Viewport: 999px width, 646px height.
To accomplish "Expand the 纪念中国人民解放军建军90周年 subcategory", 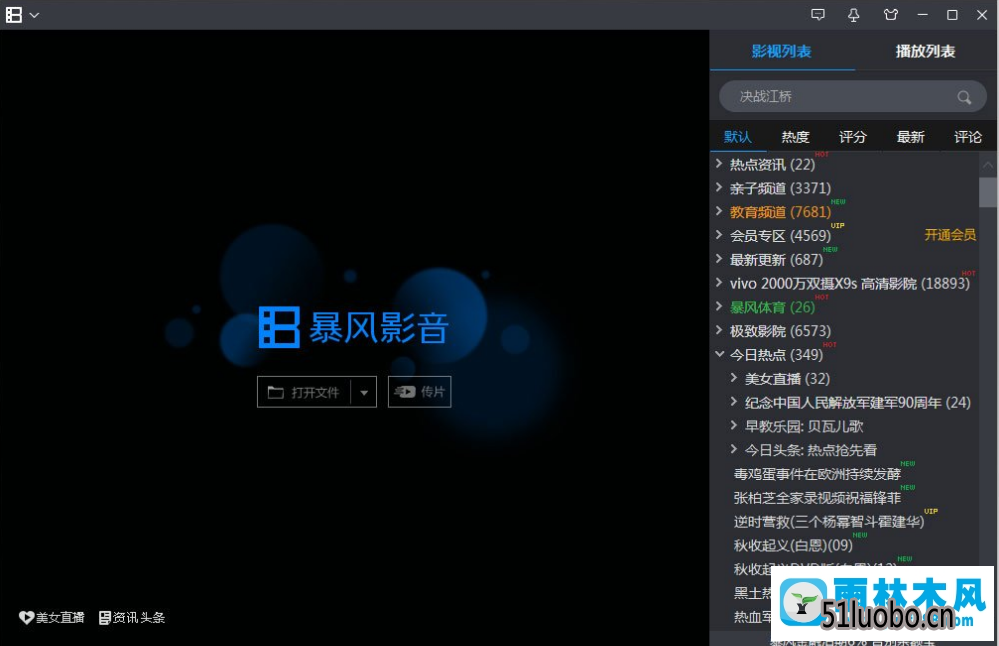I will click(734, 401).
